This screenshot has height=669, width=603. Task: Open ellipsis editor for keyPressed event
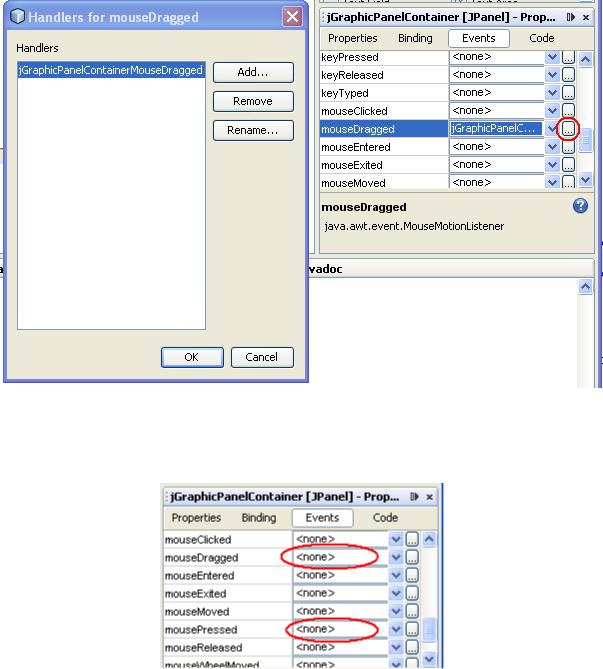click(568, 57)
